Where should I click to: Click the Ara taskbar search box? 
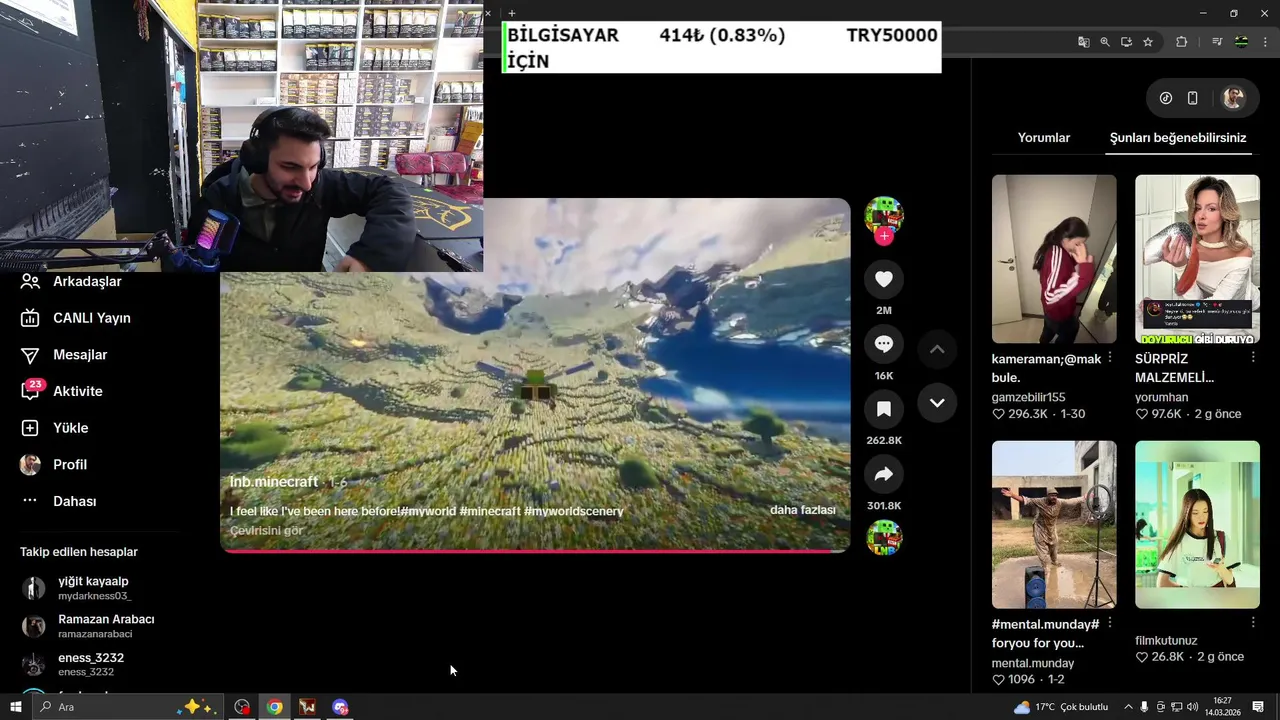point(127,707)
